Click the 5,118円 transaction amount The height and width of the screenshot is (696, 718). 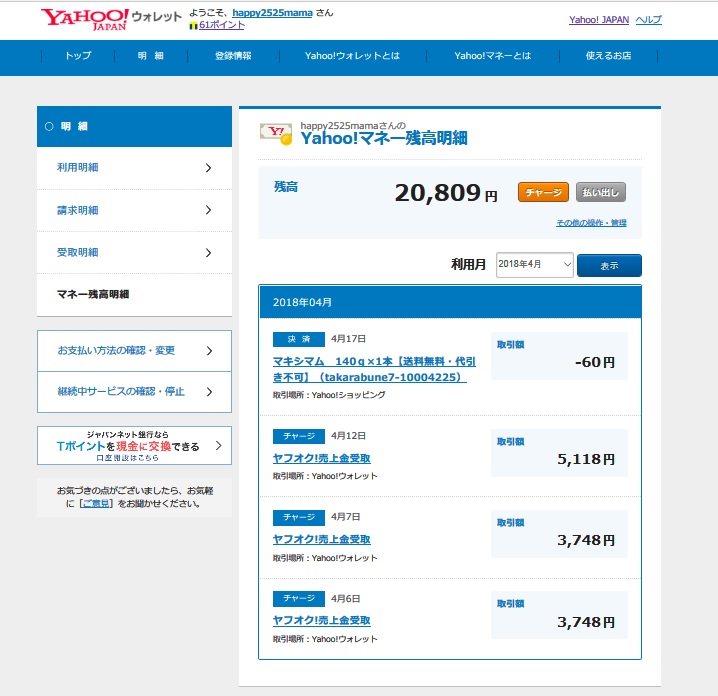tap(586, 459)
